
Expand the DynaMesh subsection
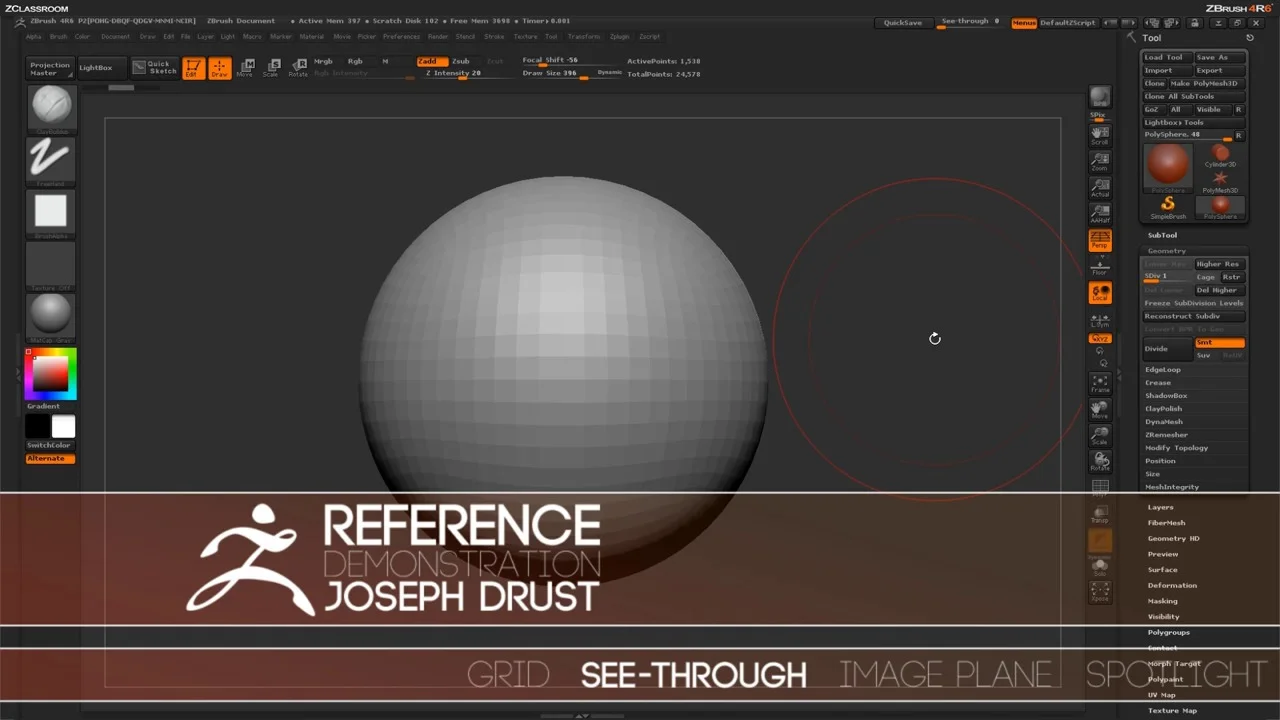tap(1164, 422)
